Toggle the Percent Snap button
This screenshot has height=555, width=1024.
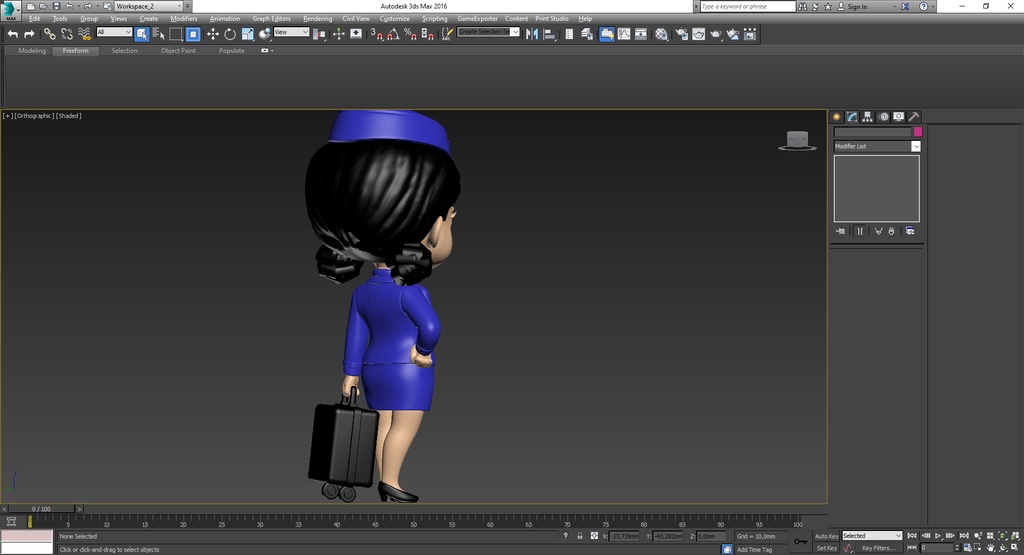coord(411,34)
